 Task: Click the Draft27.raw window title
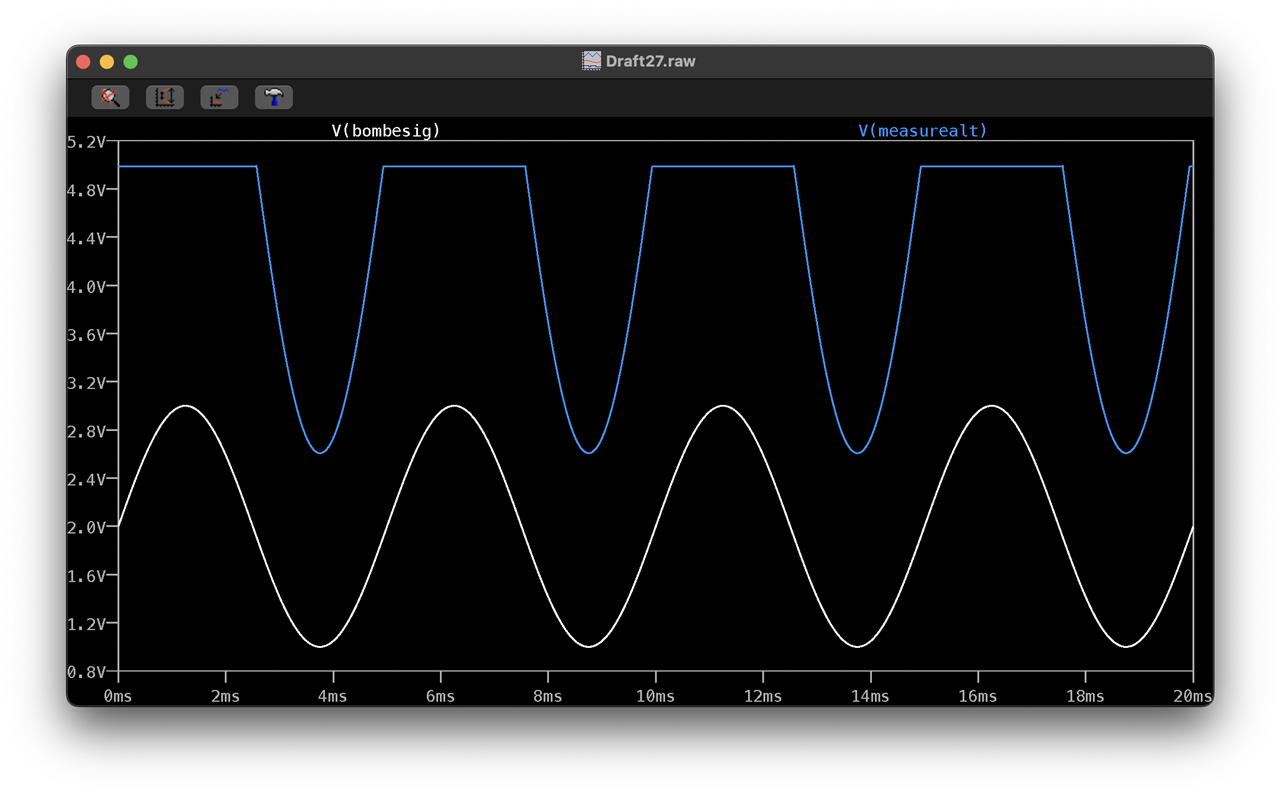click(651, 61)
